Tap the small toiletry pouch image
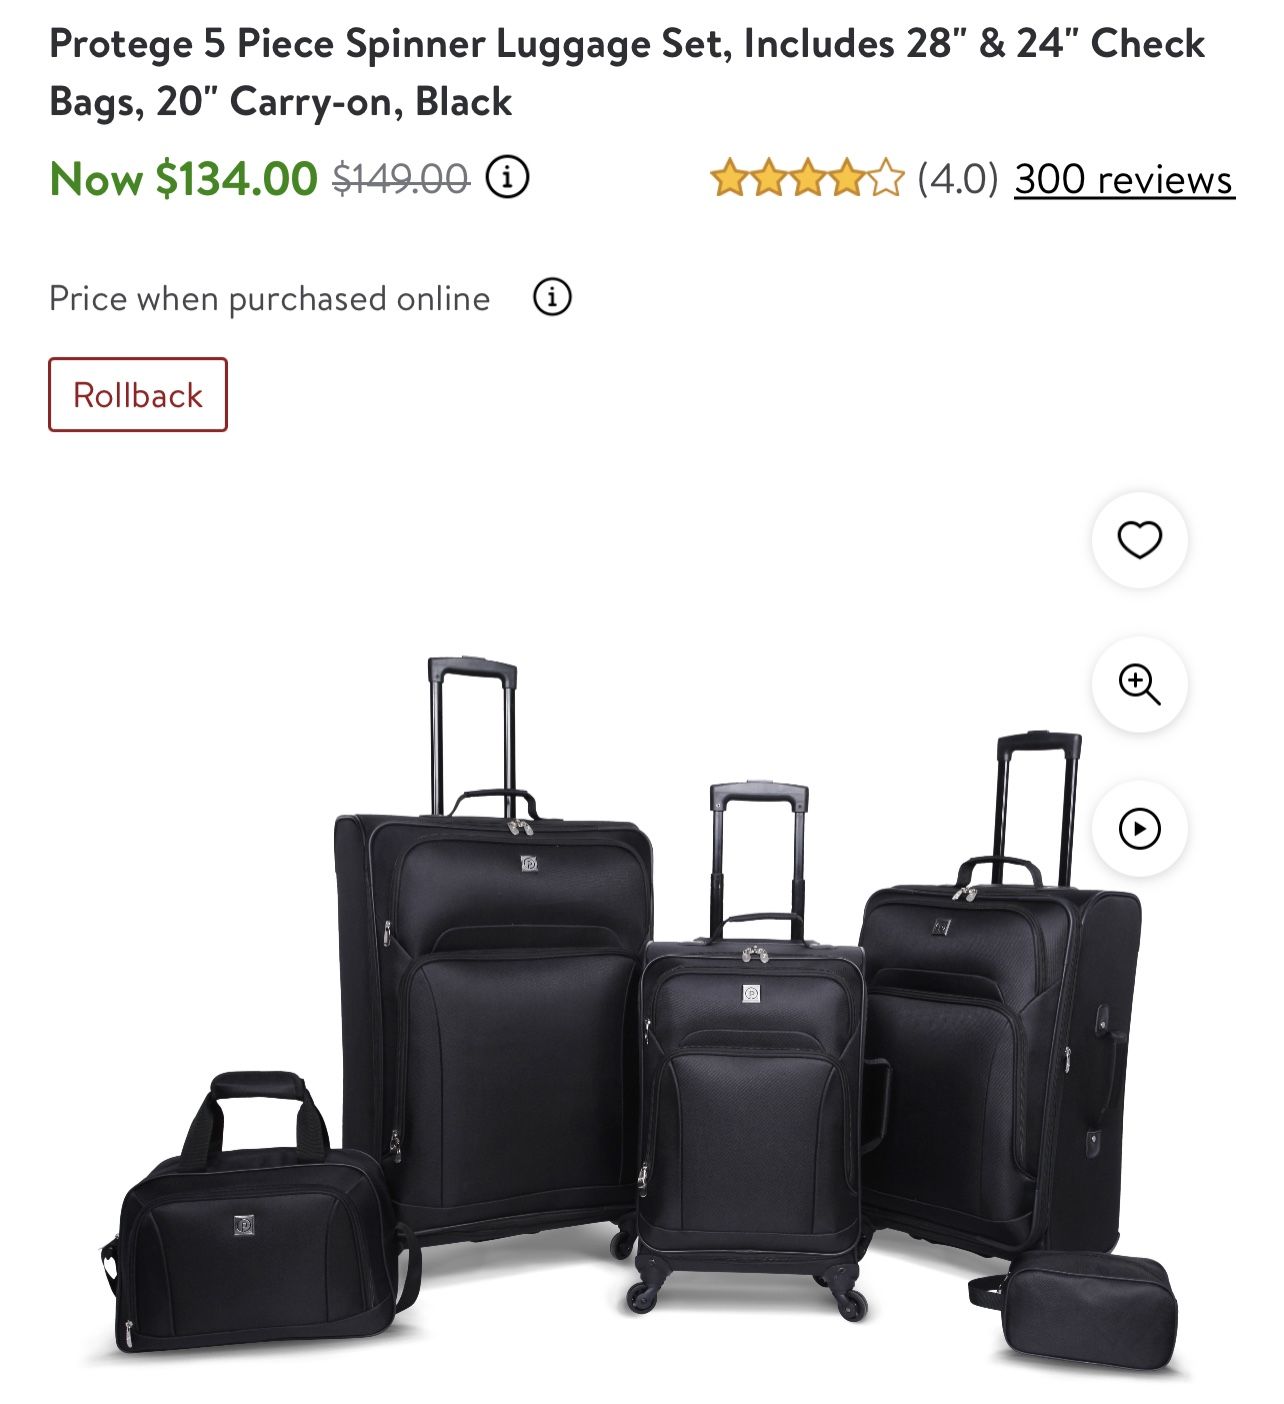 [x=1075, y=1311]
